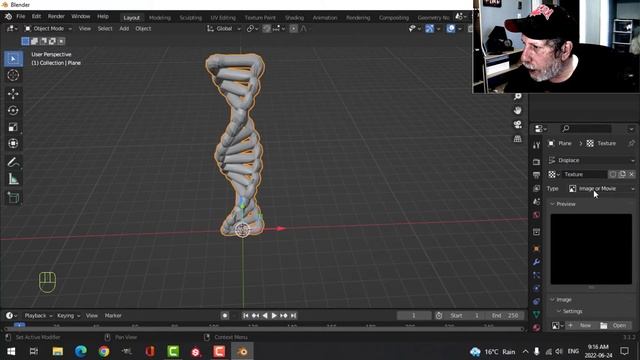Select the Cursor tool

[13, 76]
